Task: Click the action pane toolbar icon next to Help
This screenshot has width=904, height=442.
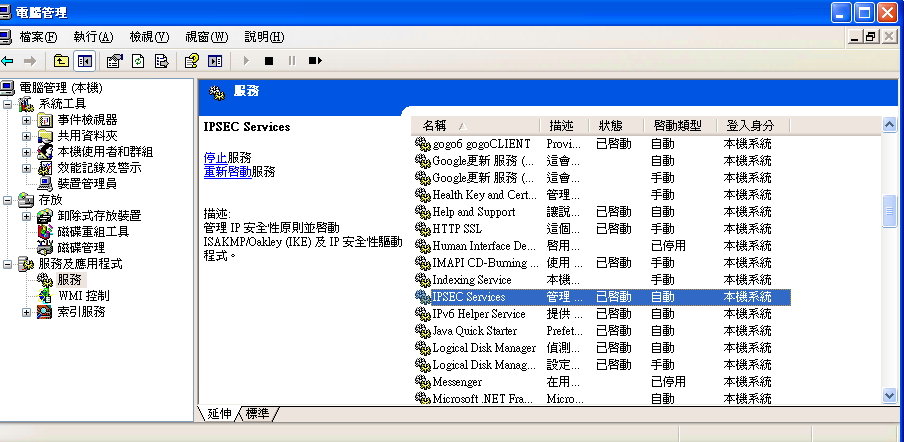Action: [x=215, y=61]
